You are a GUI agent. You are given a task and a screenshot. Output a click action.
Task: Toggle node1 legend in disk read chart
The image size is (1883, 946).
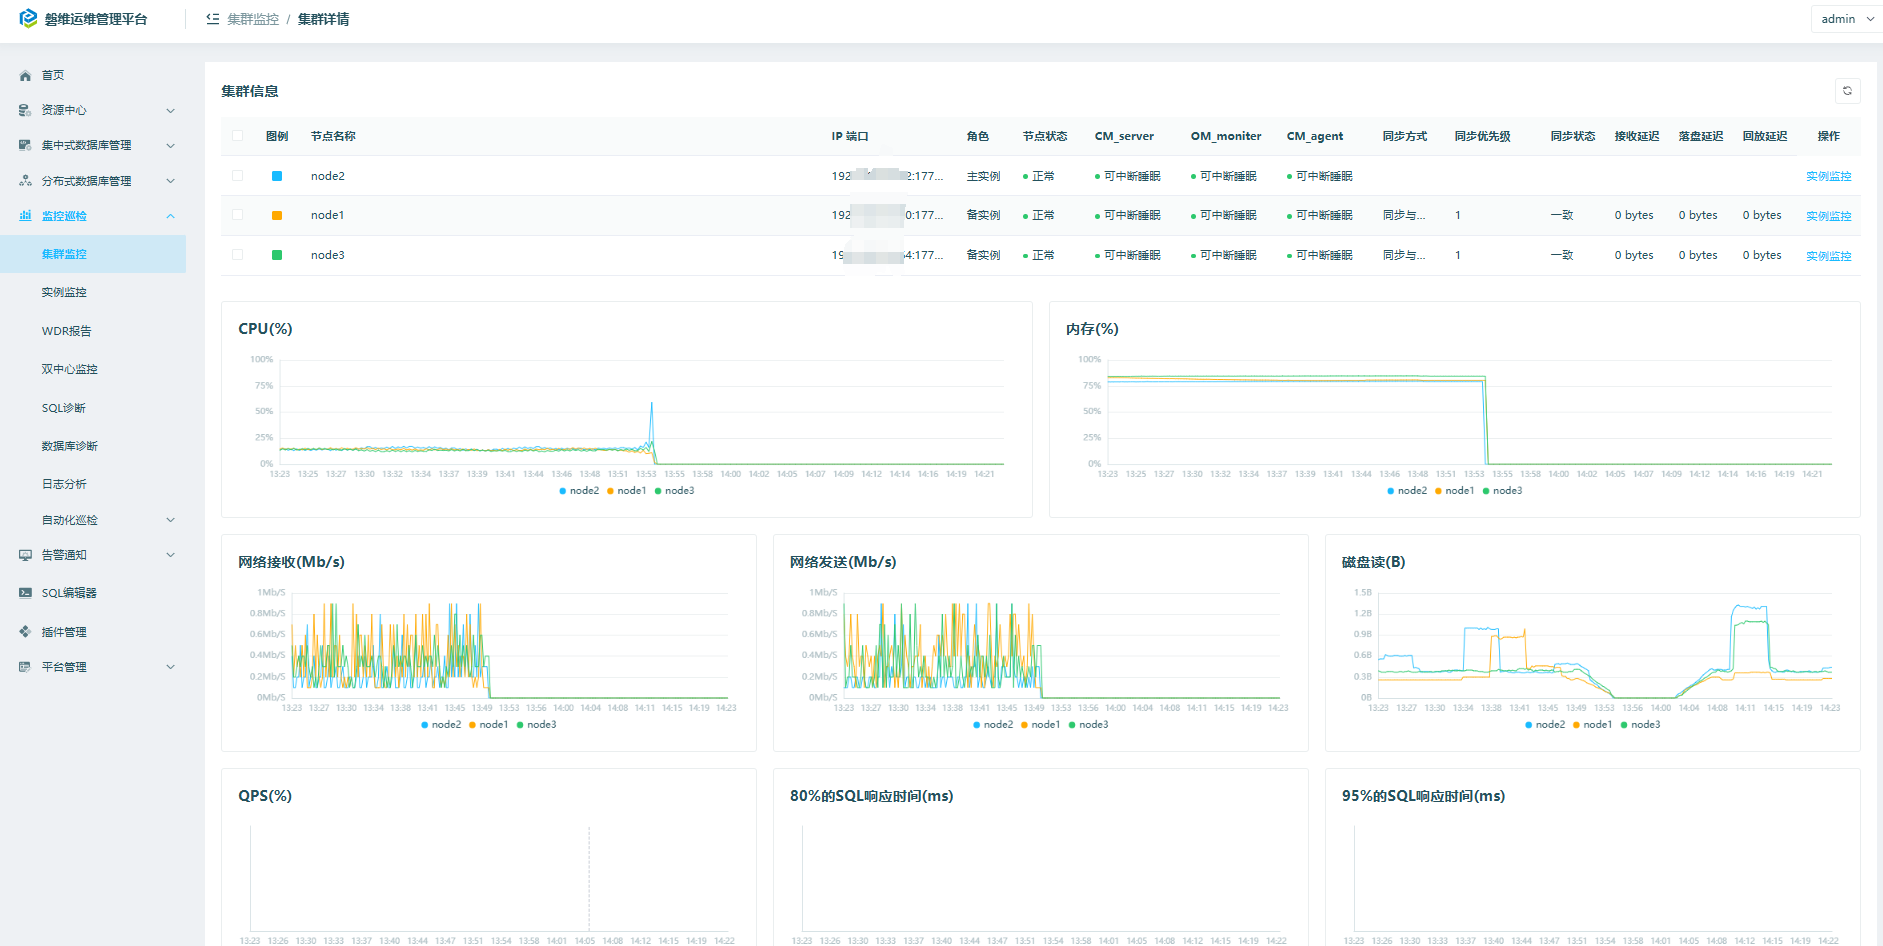[x=1593, y=725]
